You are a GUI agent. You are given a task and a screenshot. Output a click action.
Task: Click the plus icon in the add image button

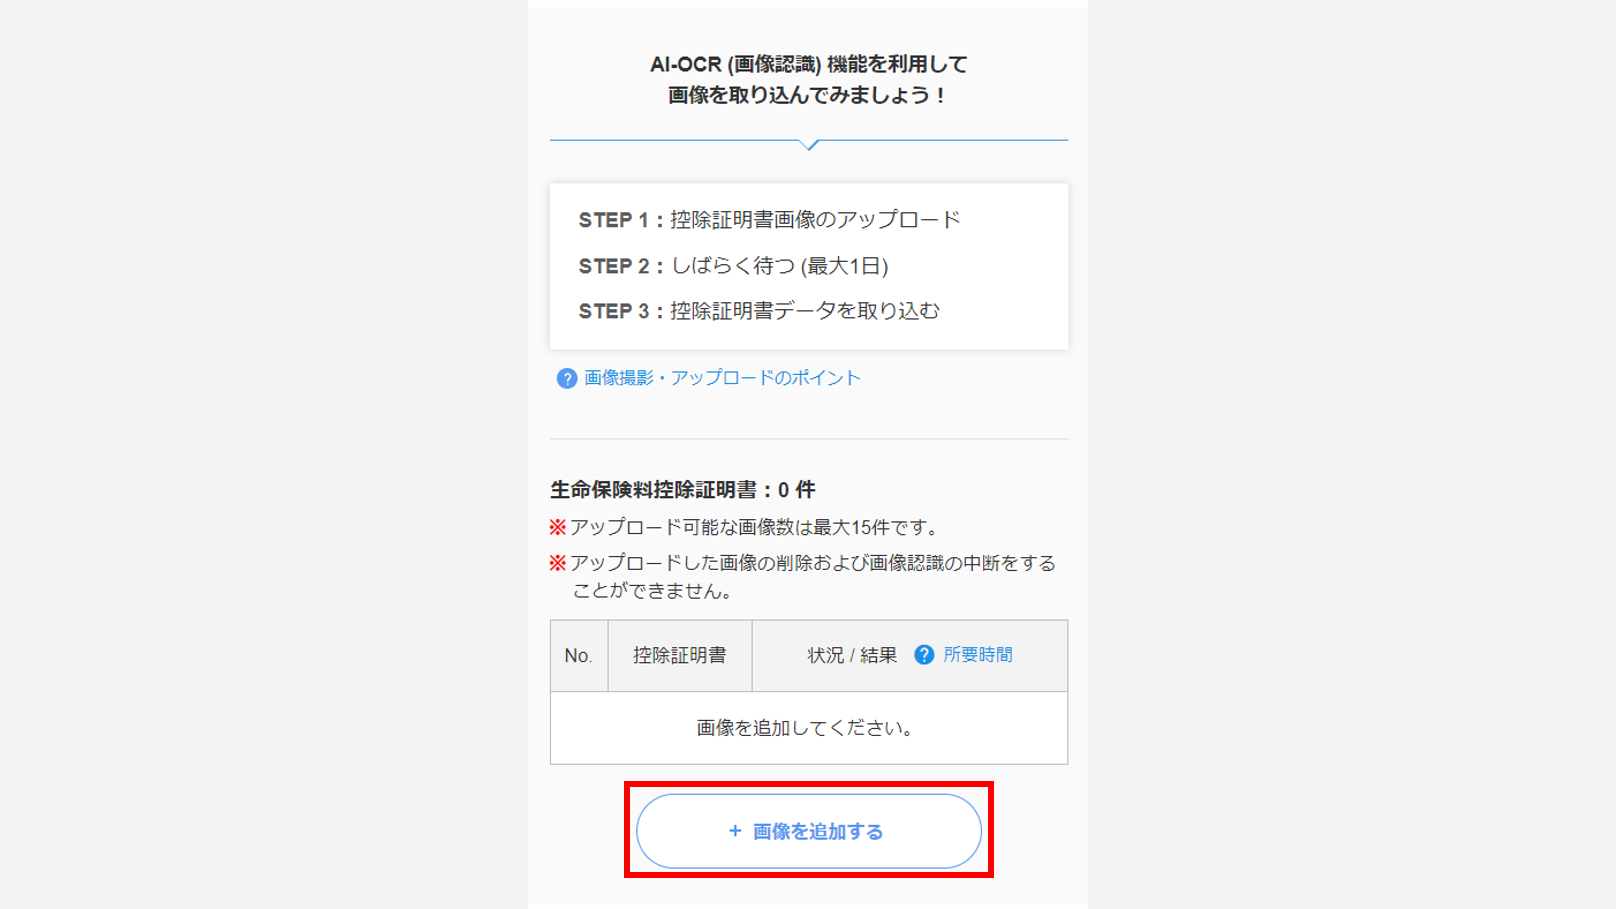click(x=735, y=831)
